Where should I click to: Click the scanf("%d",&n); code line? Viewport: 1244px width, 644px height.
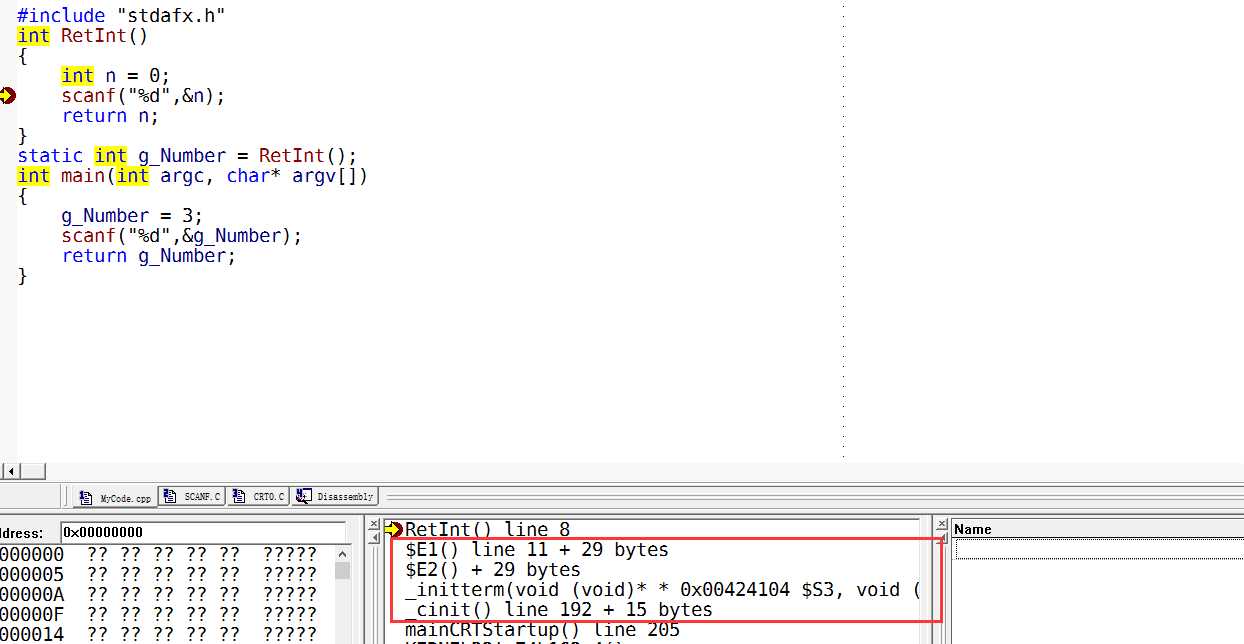coord(143,95)
